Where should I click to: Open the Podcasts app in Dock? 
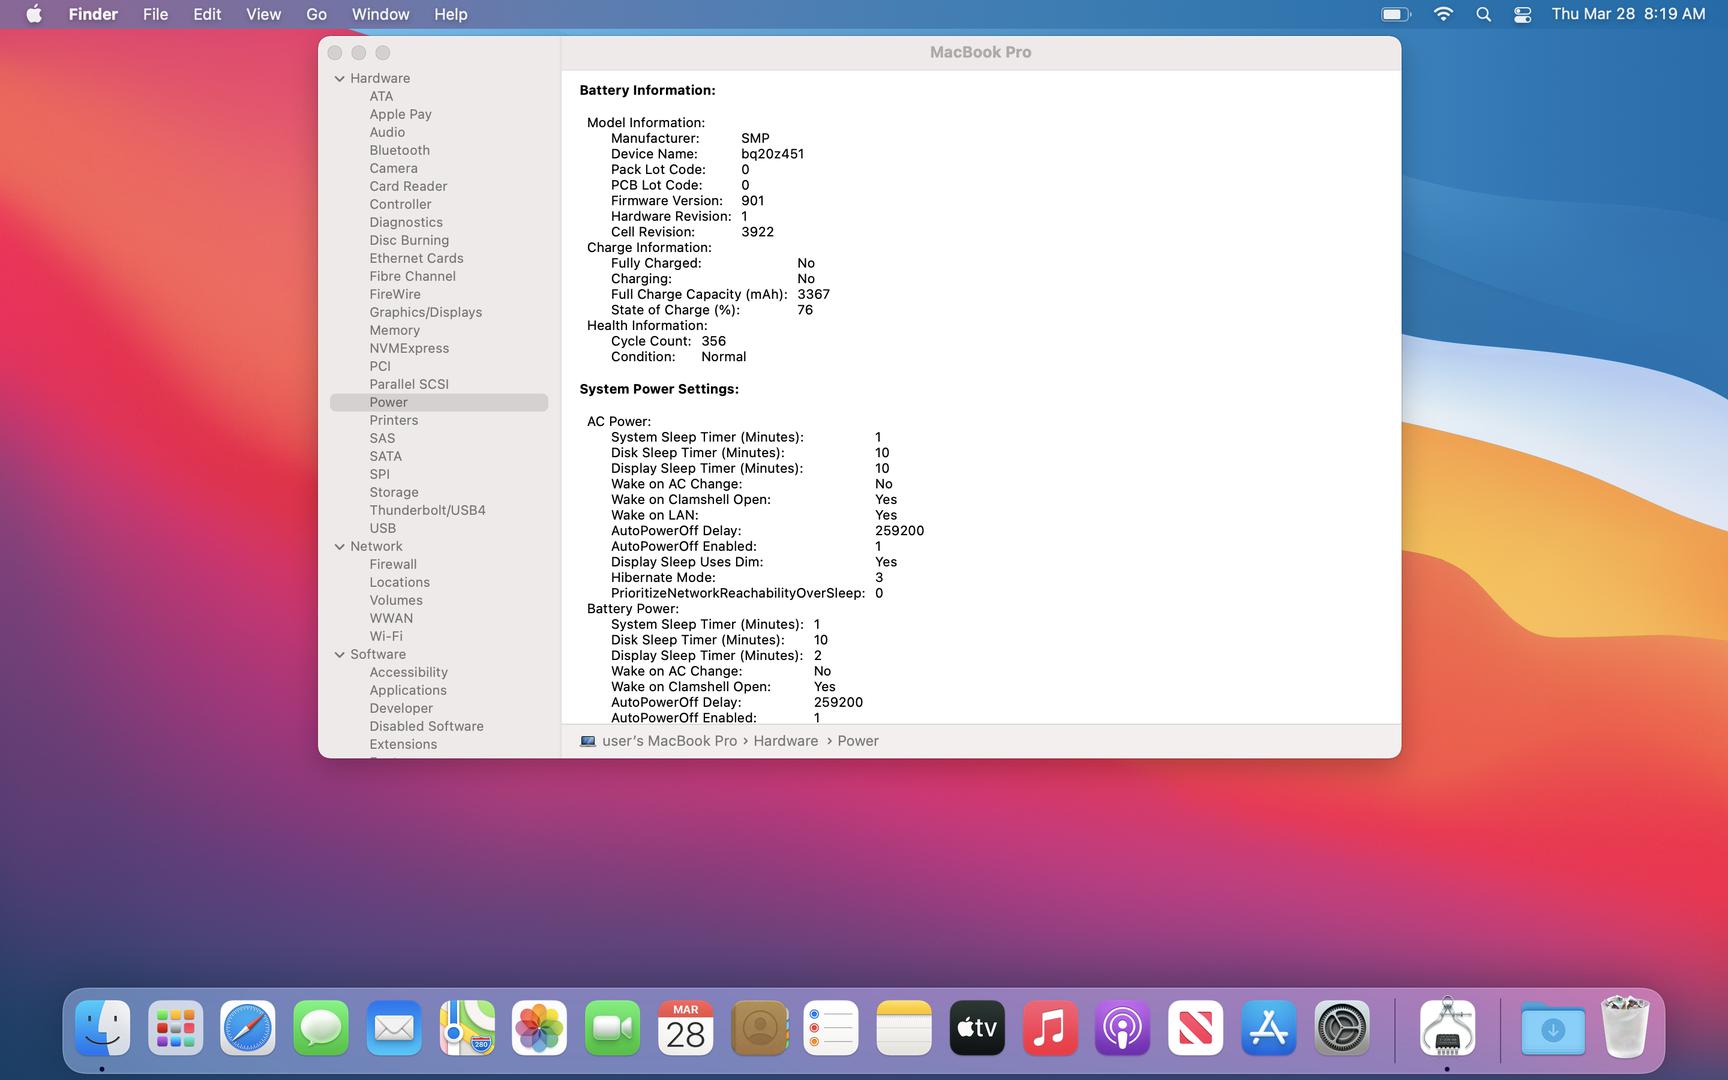tap(1122, 1028)
